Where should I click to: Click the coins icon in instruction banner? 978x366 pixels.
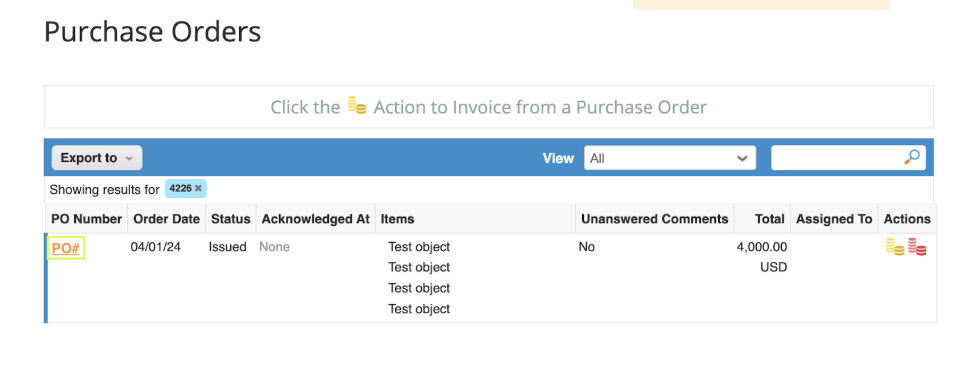pyautogui.click(x=357, y=105)
